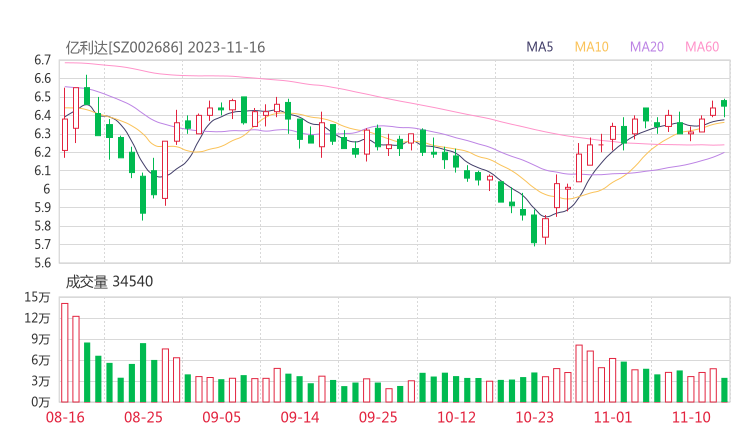Toggle the MA20 legend label
This screenshot has width=740, height=440.
tap(647, 47)
